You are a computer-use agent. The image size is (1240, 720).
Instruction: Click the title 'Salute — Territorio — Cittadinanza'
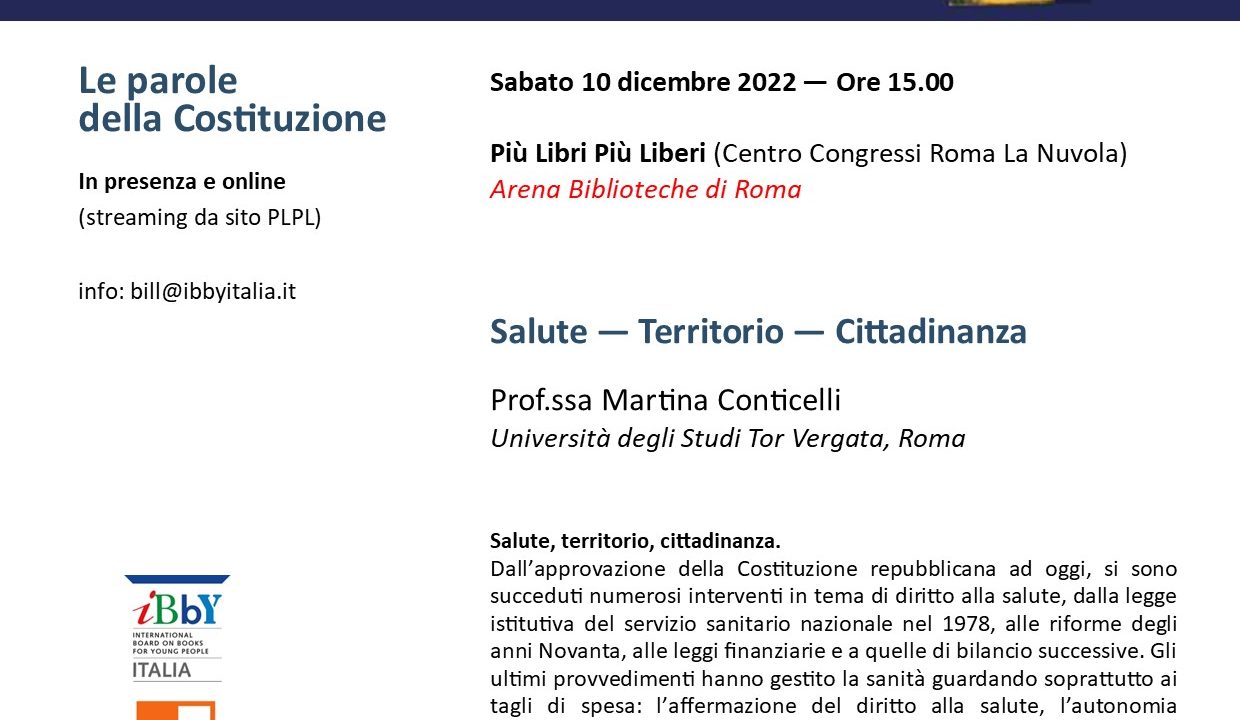[758, 332]
